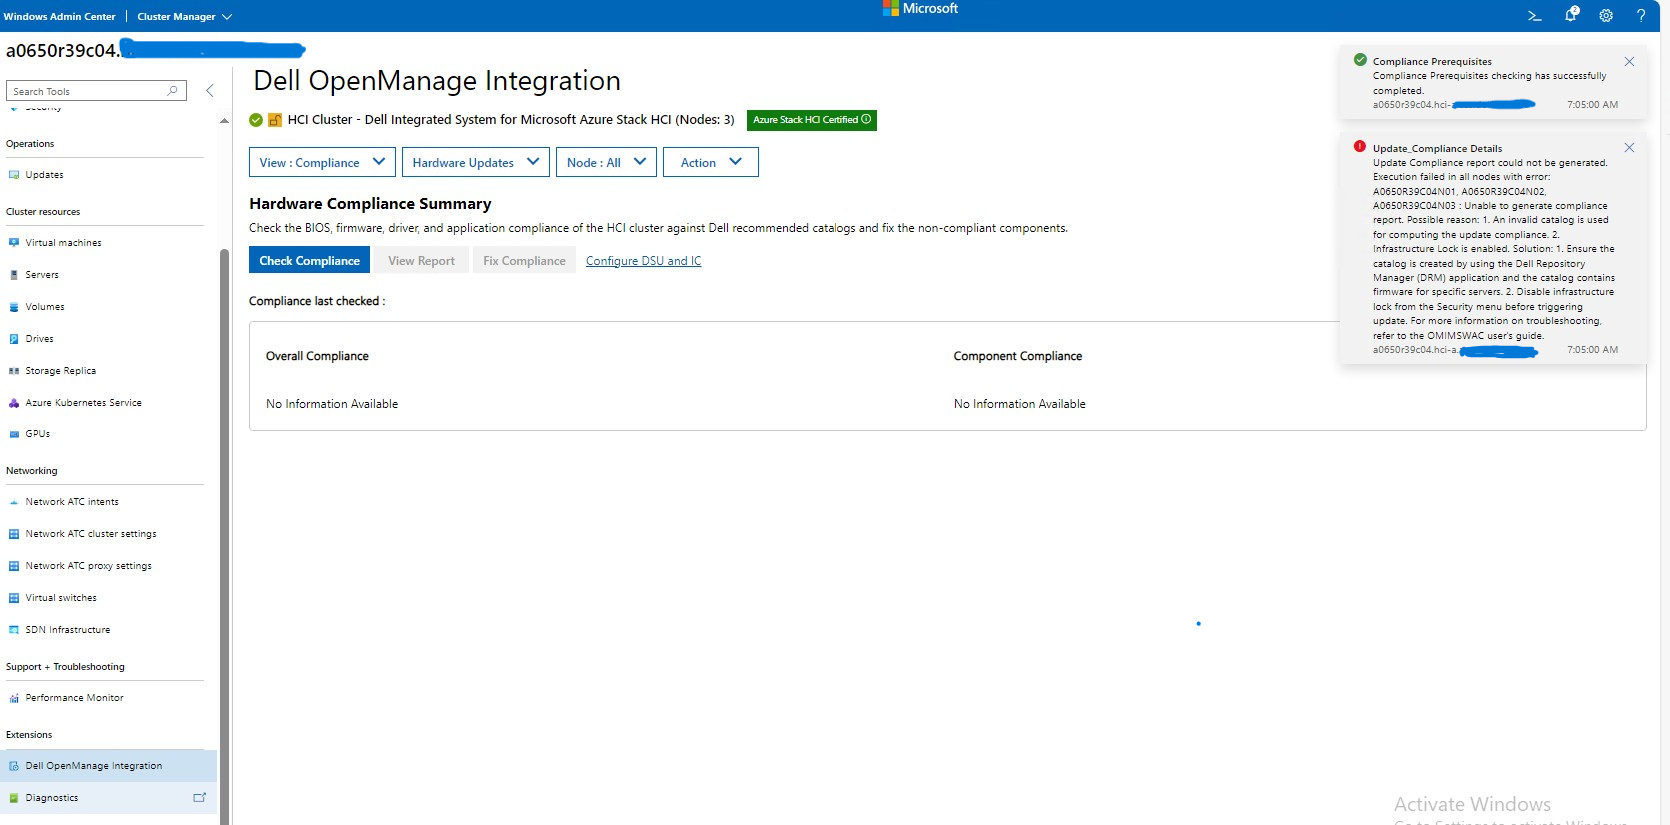
Task: Go to Azure Kubernetes Service
Action: (x=83, y=403)
